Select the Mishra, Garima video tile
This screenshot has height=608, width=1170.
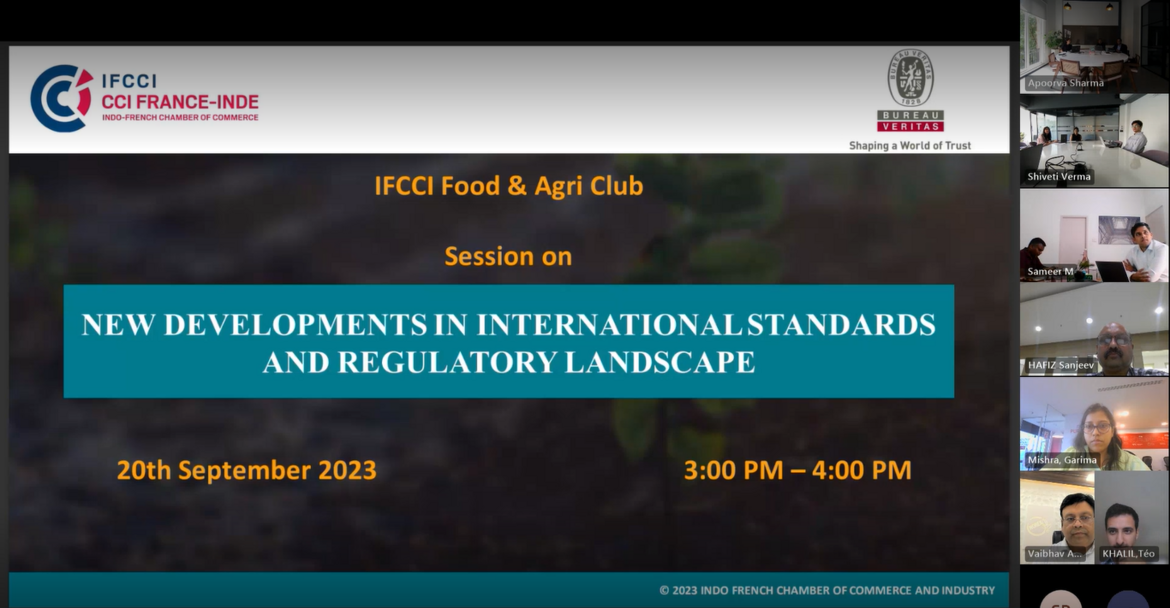coord(1094,423)
